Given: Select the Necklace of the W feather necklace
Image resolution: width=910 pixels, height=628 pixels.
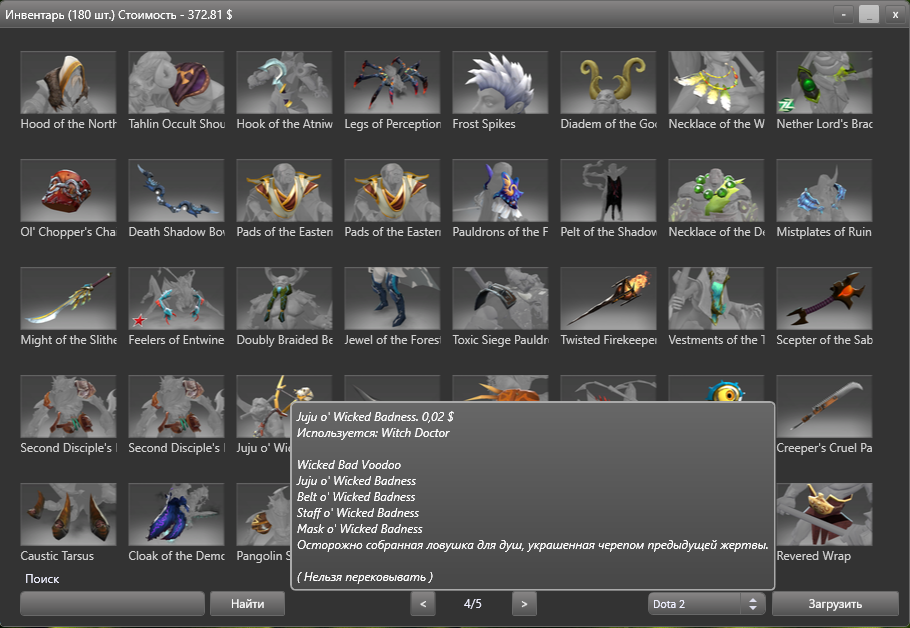Looking at the screenshot, I should (x=716, y=82).
